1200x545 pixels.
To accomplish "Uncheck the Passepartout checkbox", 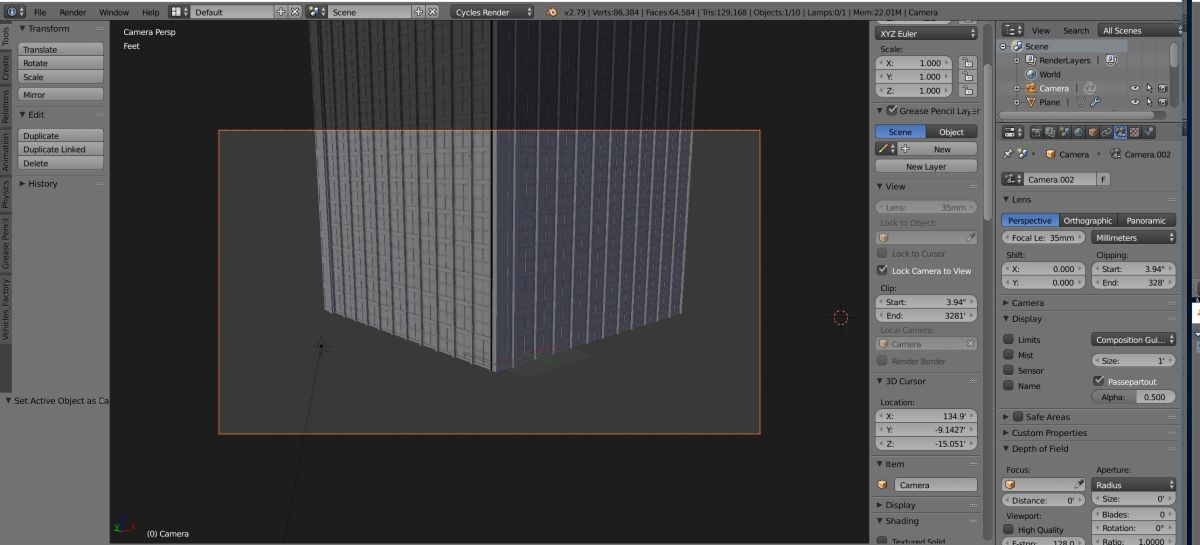I will [x=1099, y=381].
